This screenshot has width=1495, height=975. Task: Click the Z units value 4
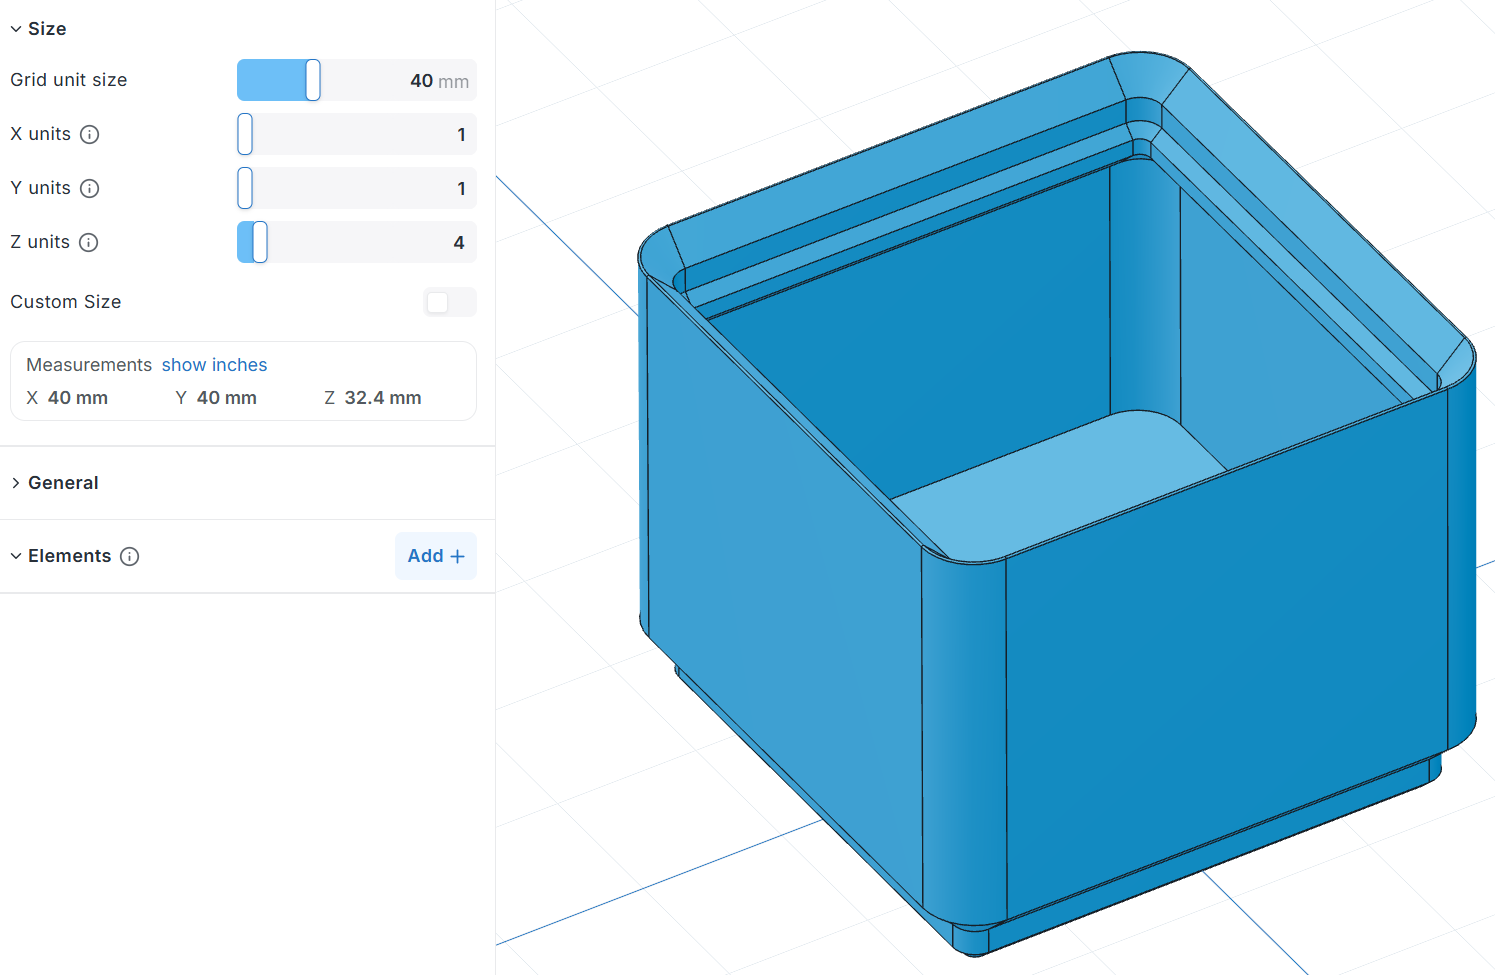459,243
